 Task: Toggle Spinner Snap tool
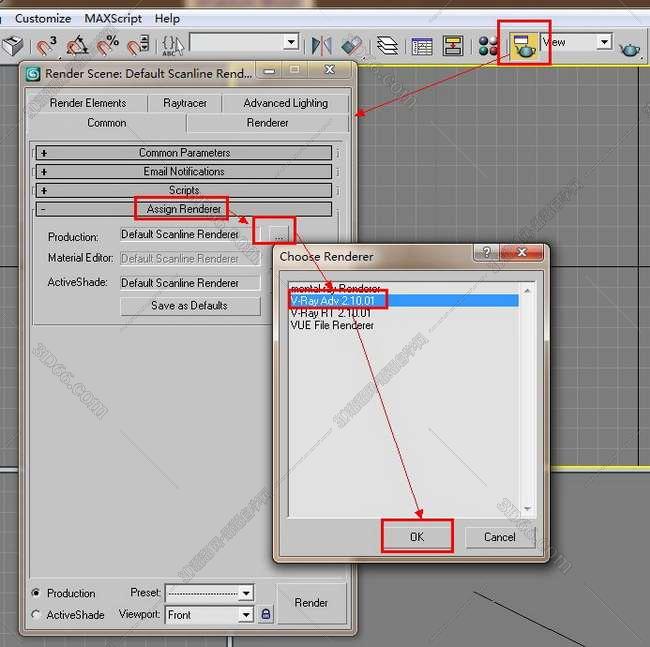[x=138, y=45]
